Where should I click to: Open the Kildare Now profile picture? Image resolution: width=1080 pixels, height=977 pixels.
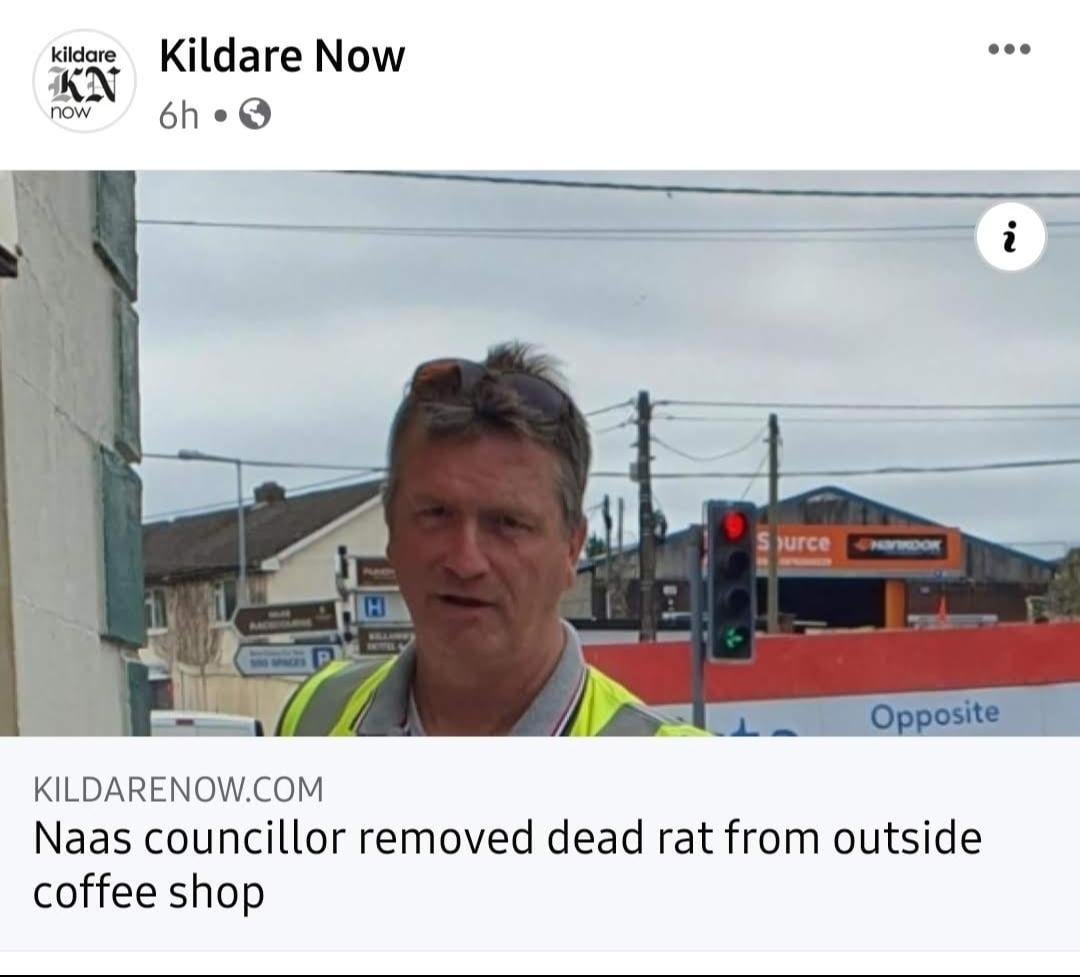85,81
